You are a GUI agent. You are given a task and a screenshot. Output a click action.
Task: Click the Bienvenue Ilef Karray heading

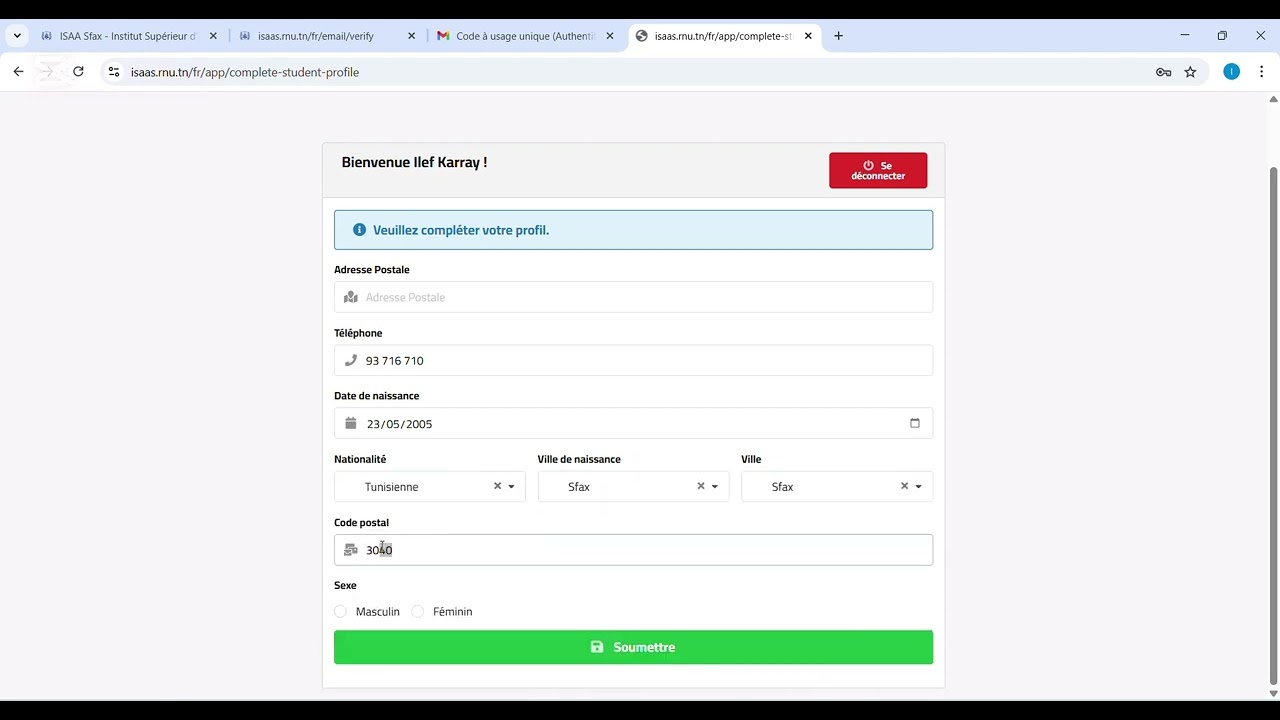[x=414, y=162]
